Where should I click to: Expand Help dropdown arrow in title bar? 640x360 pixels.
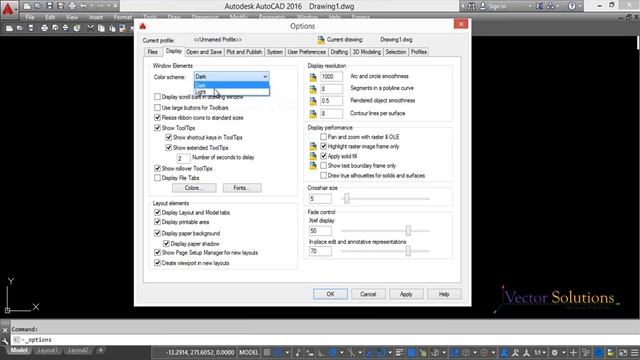pos(580,6)
